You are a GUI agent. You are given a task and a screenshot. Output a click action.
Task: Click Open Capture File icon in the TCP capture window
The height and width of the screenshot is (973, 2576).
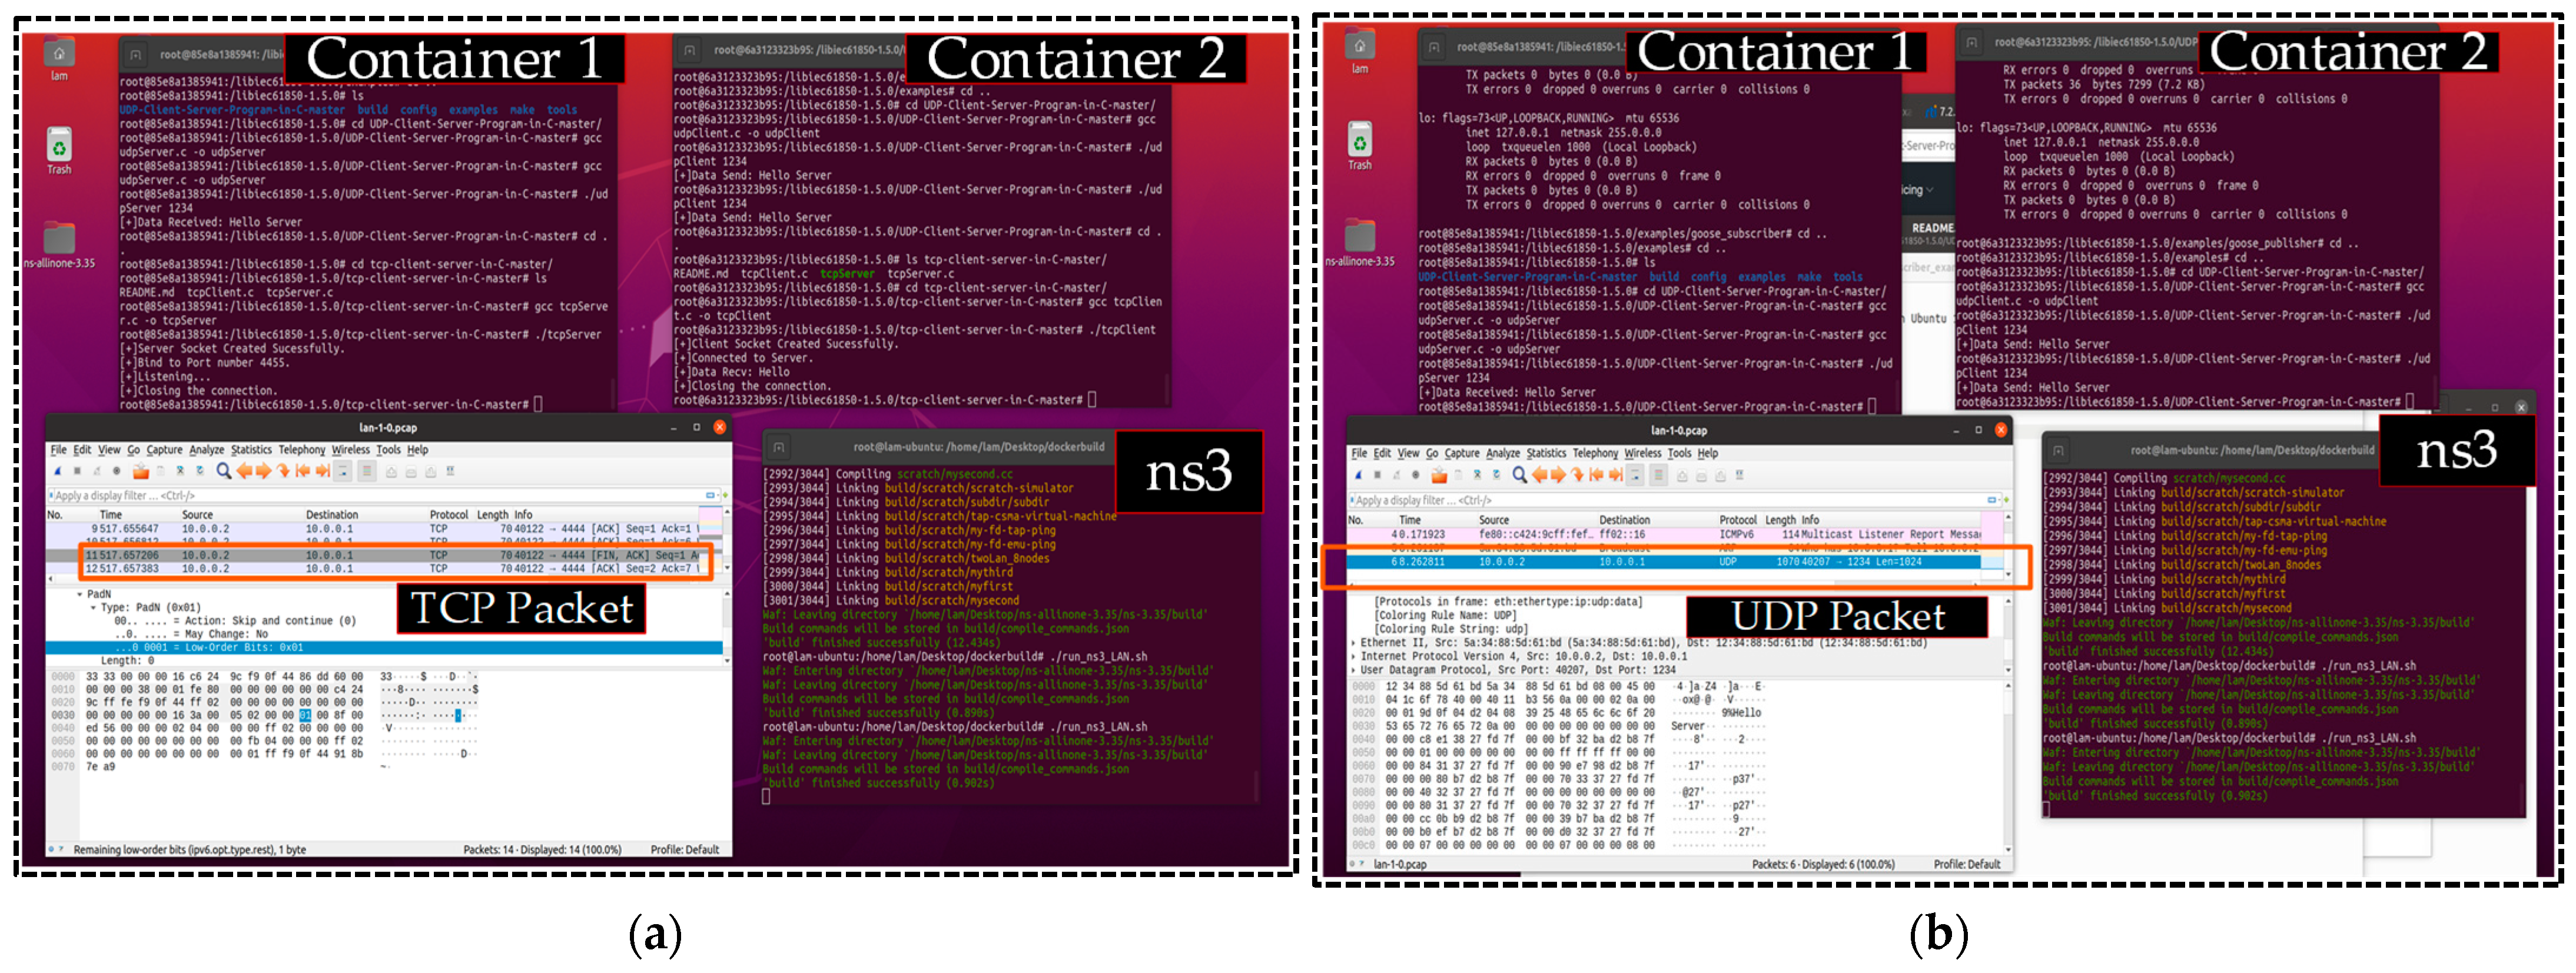pos(141,471)
